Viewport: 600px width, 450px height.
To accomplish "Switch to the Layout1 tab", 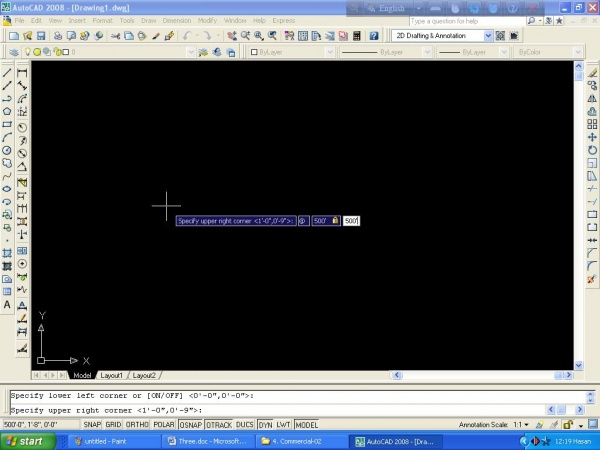I will coord(111,375).
